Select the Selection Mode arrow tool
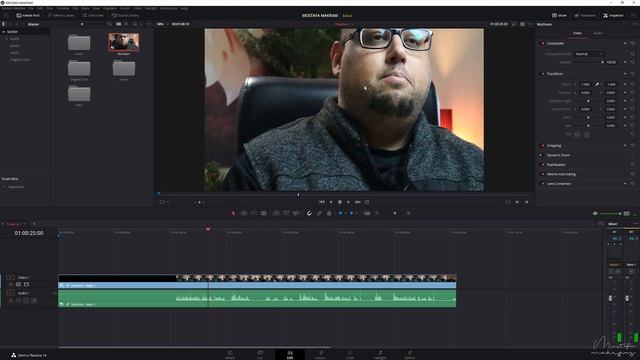This screenshot has height=360, width=640. click(233, 213)
